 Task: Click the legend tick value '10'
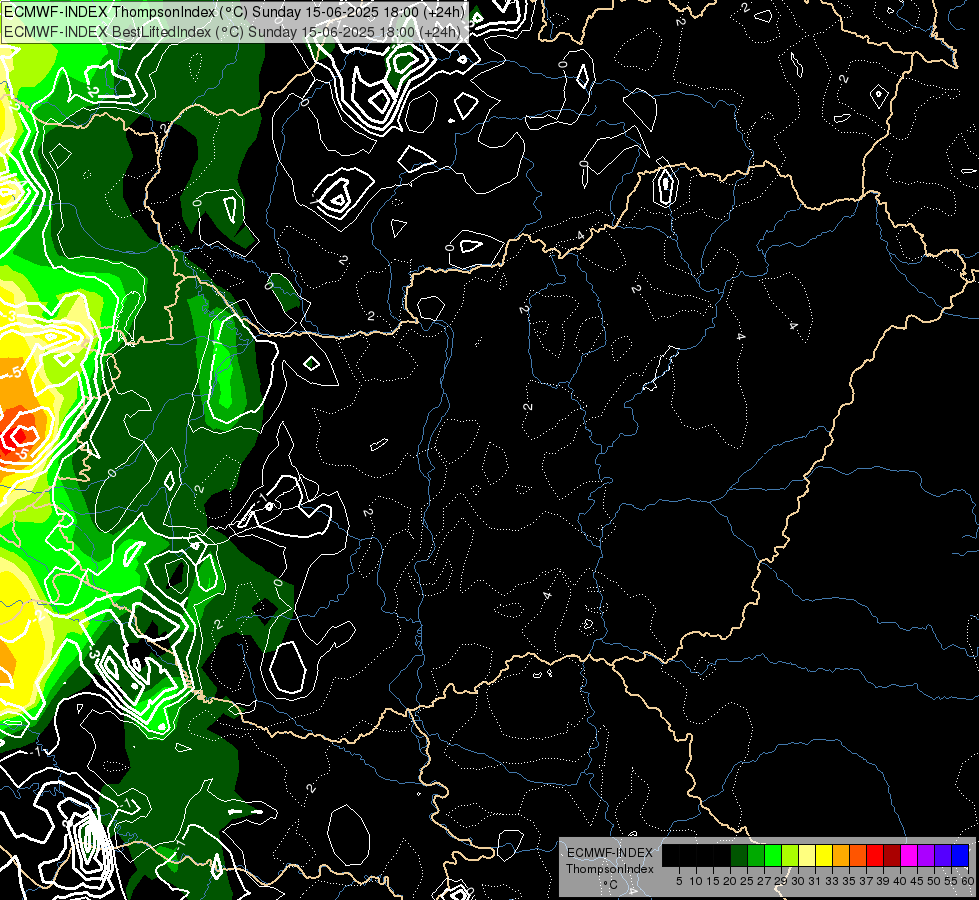(696, 881)
